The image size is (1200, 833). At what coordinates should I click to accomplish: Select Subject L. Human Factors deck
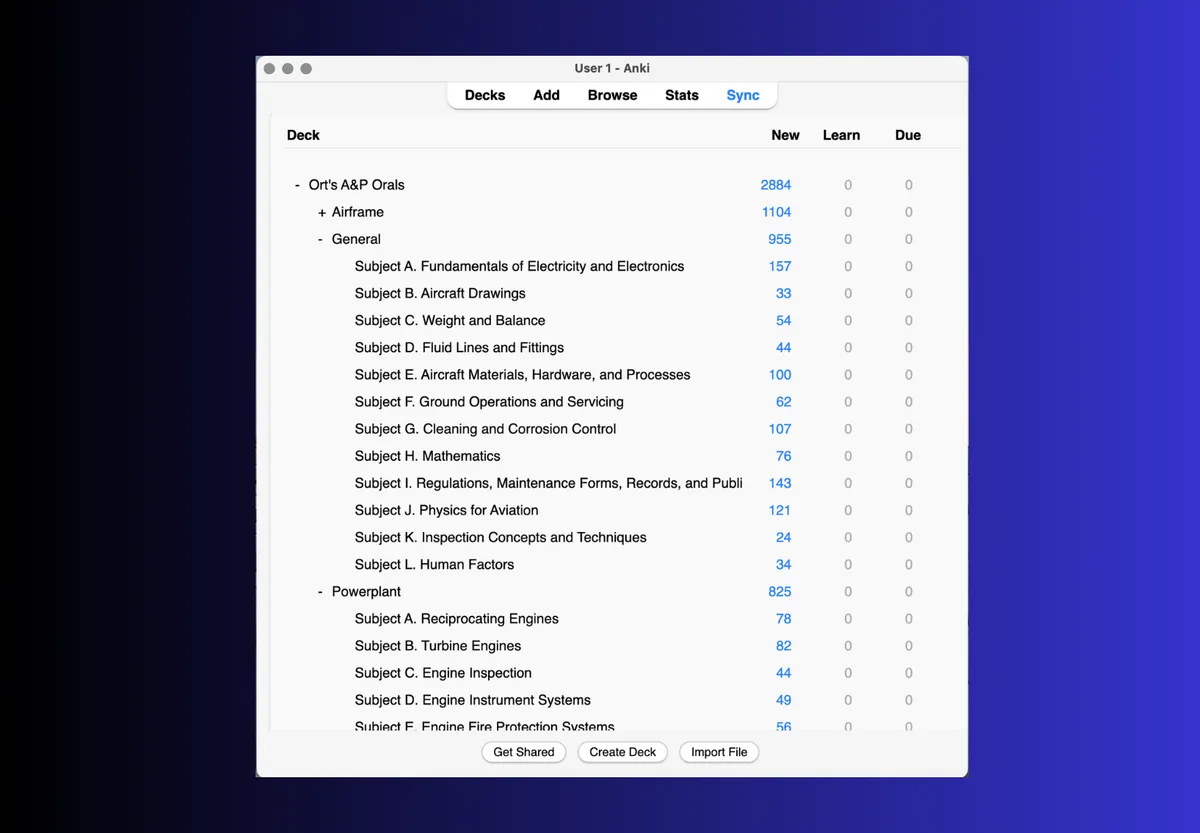[434, 563]
